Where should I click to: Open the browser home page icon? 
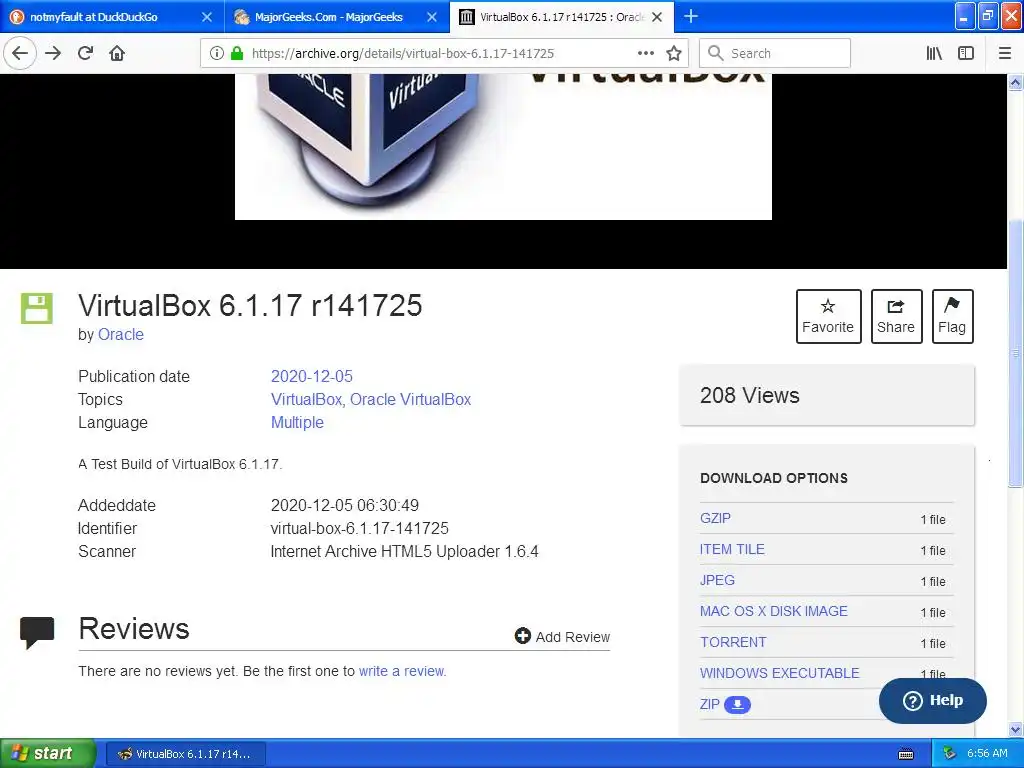[117, 53]
